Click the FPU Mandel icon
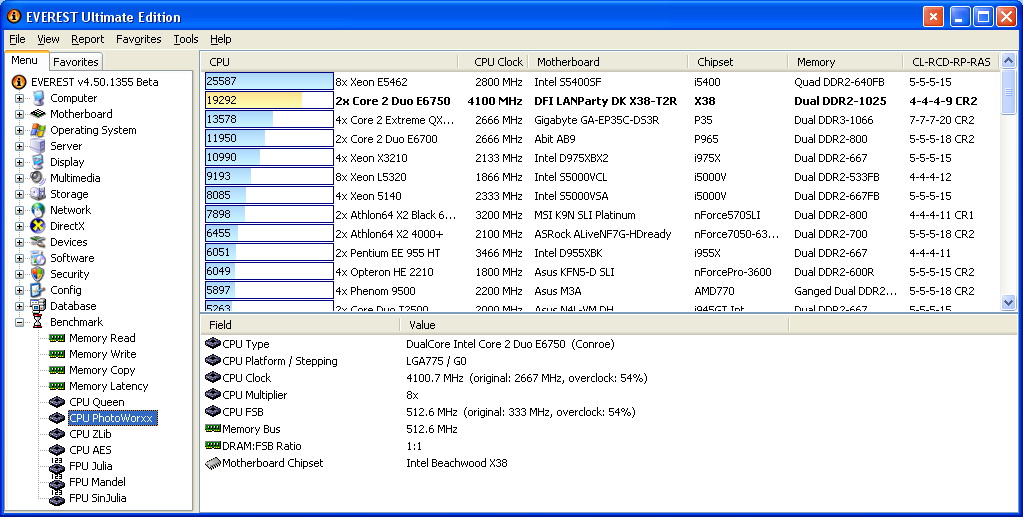1023x517 pixels. pos(57,482)
